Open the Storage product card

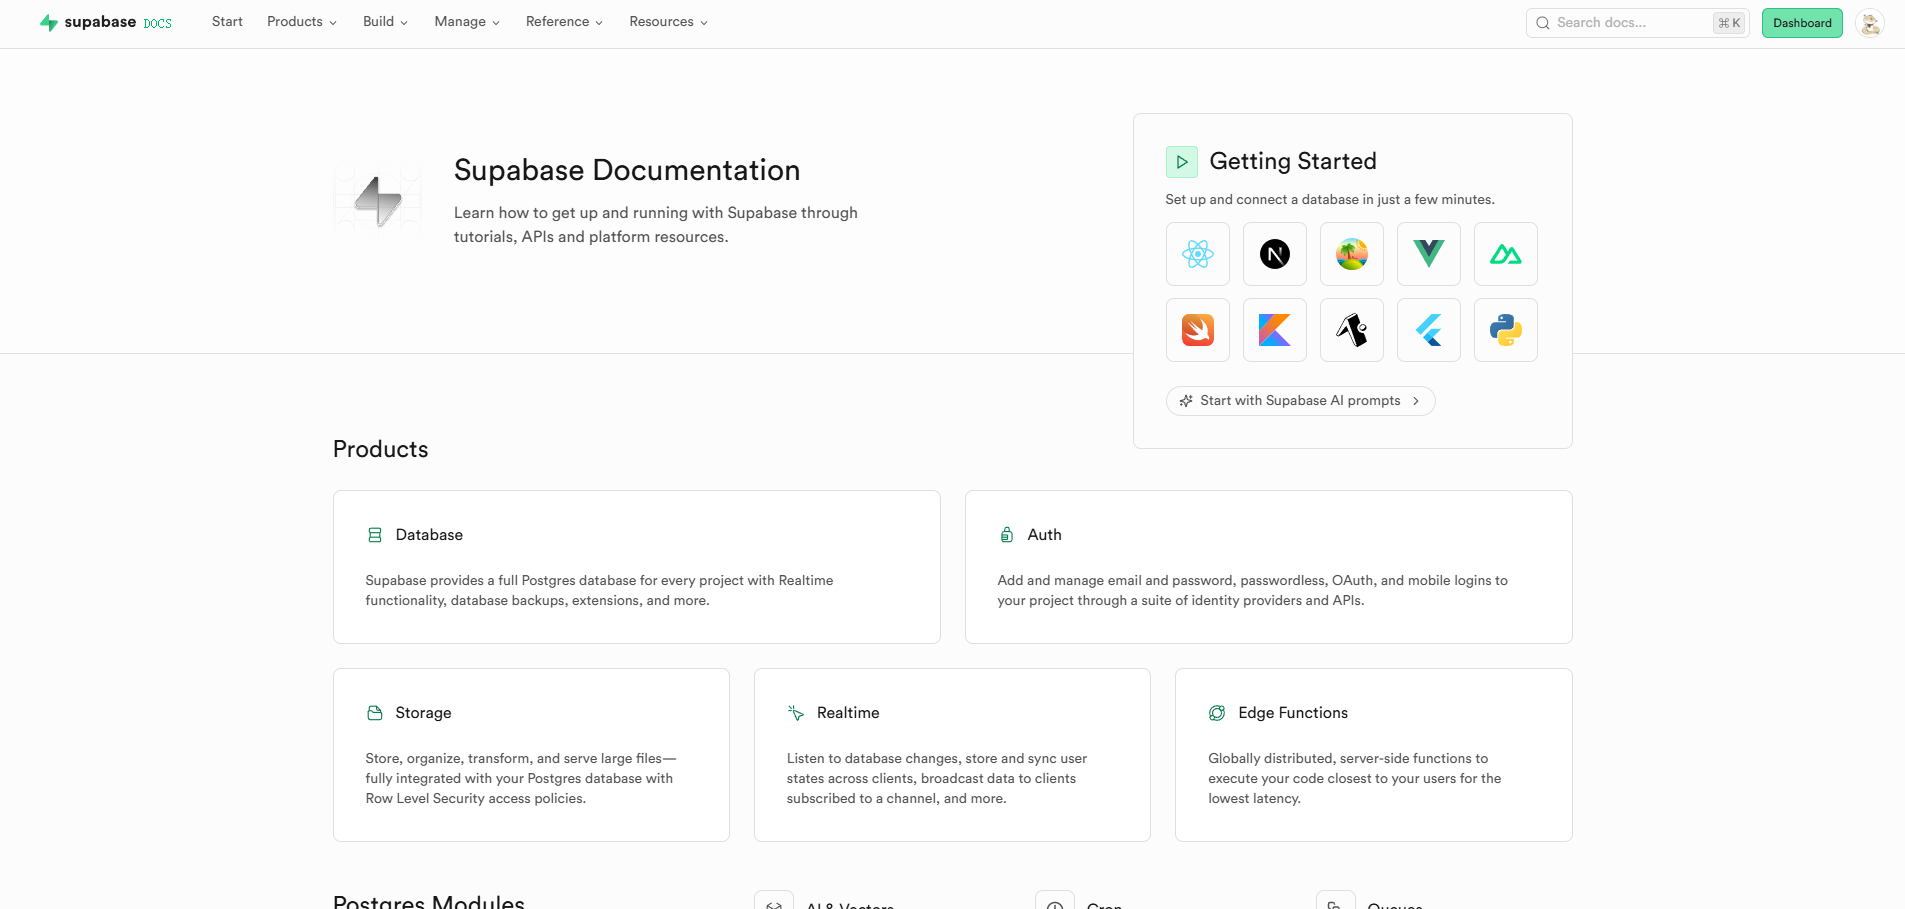531,755
